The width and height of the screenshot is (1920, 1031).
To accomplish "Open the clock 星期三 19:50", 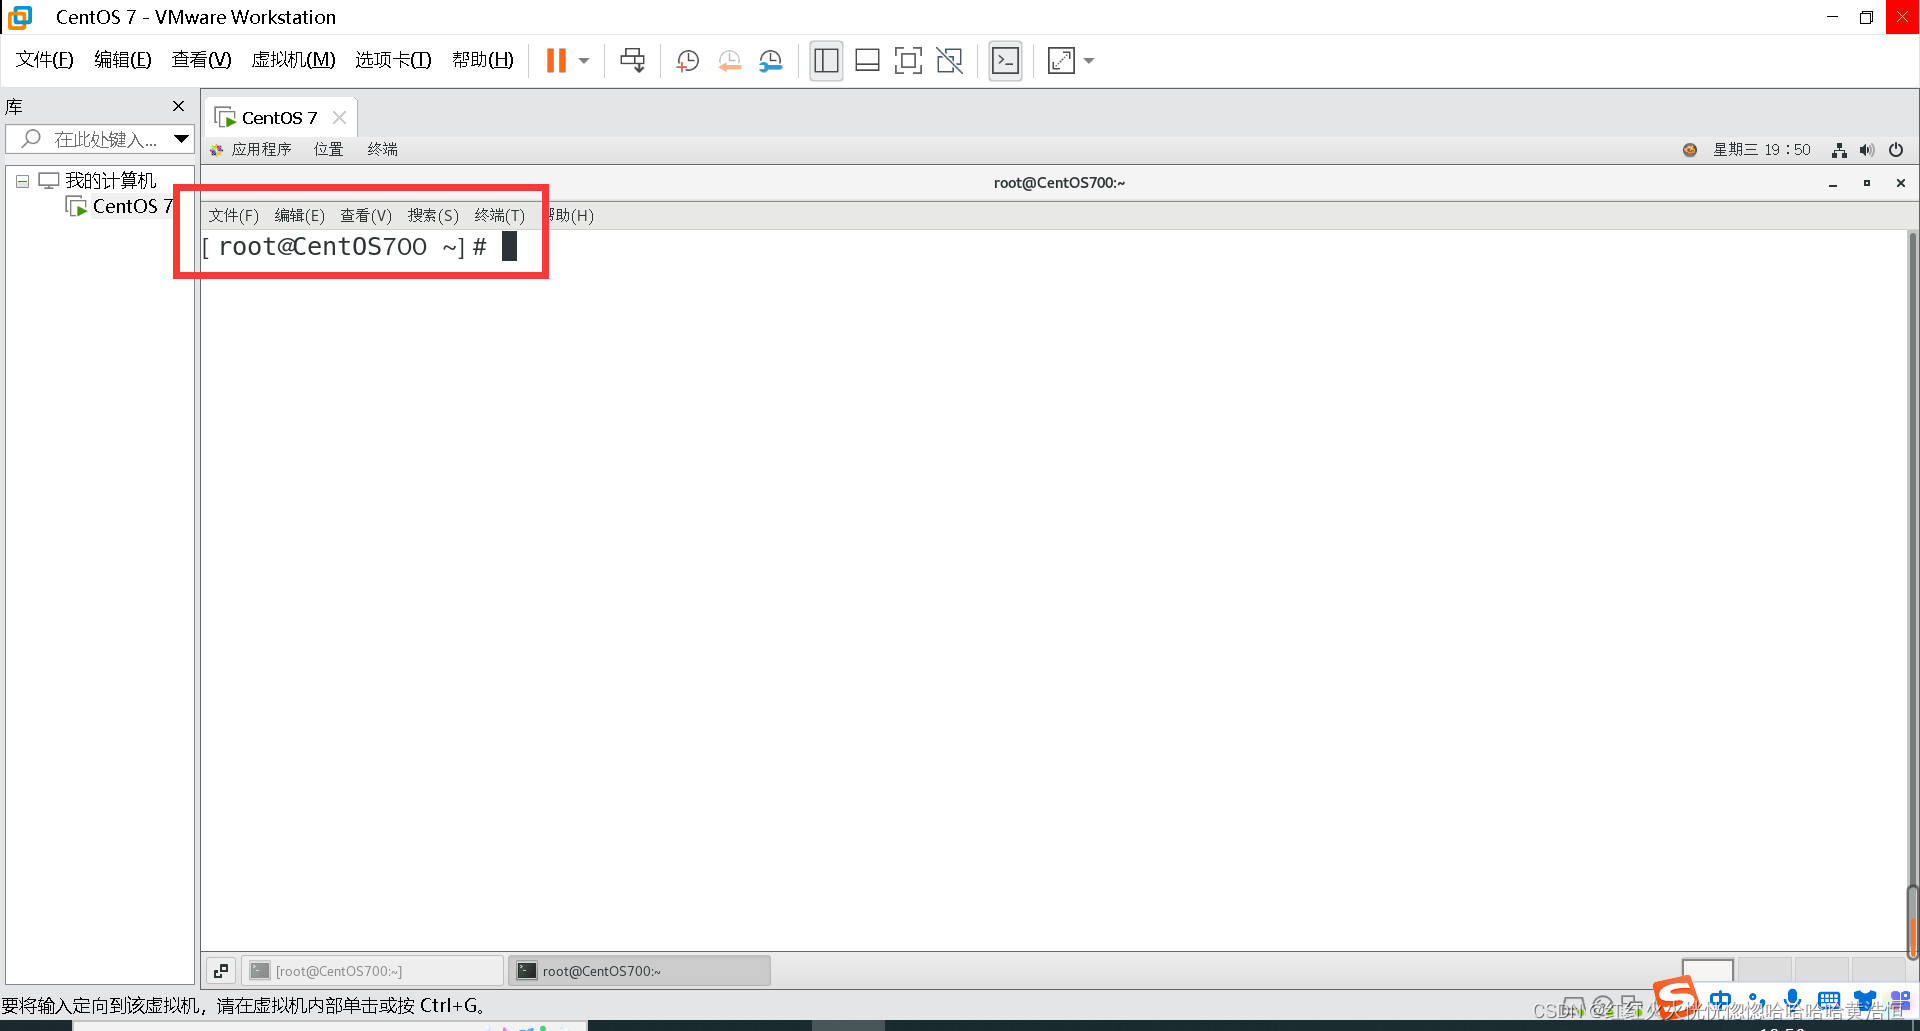I will click(1762, 150).
